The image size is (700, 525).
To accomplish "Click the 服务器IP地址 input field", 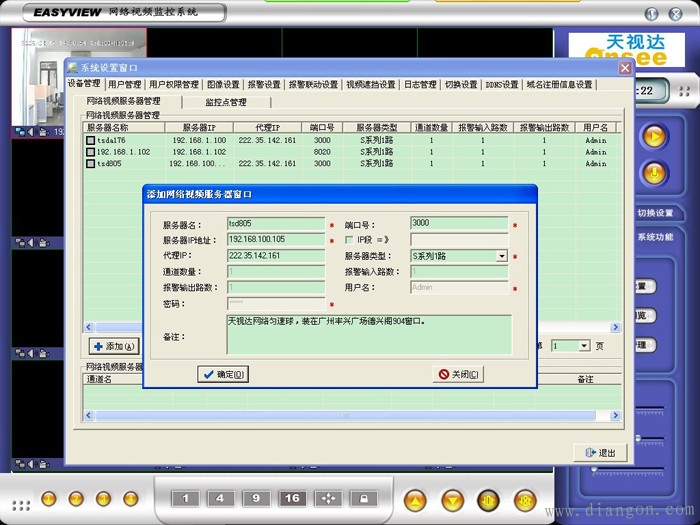I will (276, 239).
